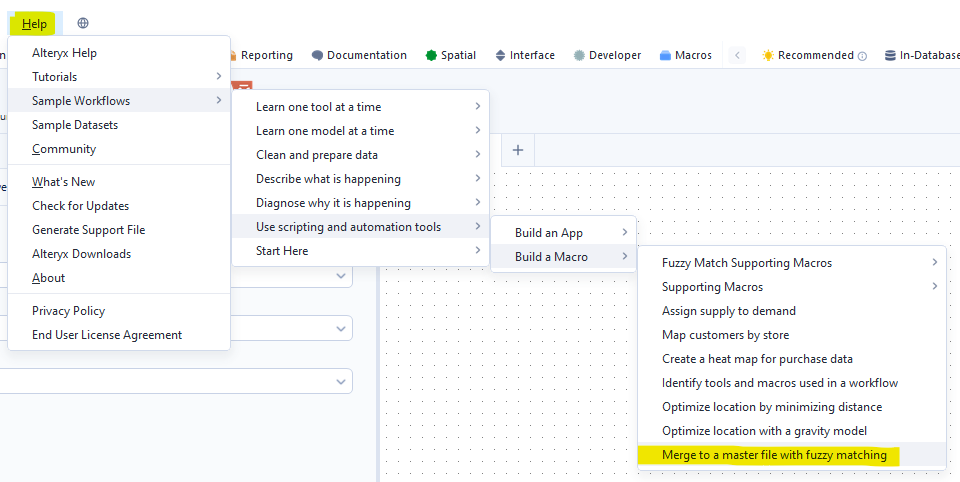Viewport: 960px width, 482px height.
Task: Select Optimize location with a gravity model
Action: click(x=764, y=431)
